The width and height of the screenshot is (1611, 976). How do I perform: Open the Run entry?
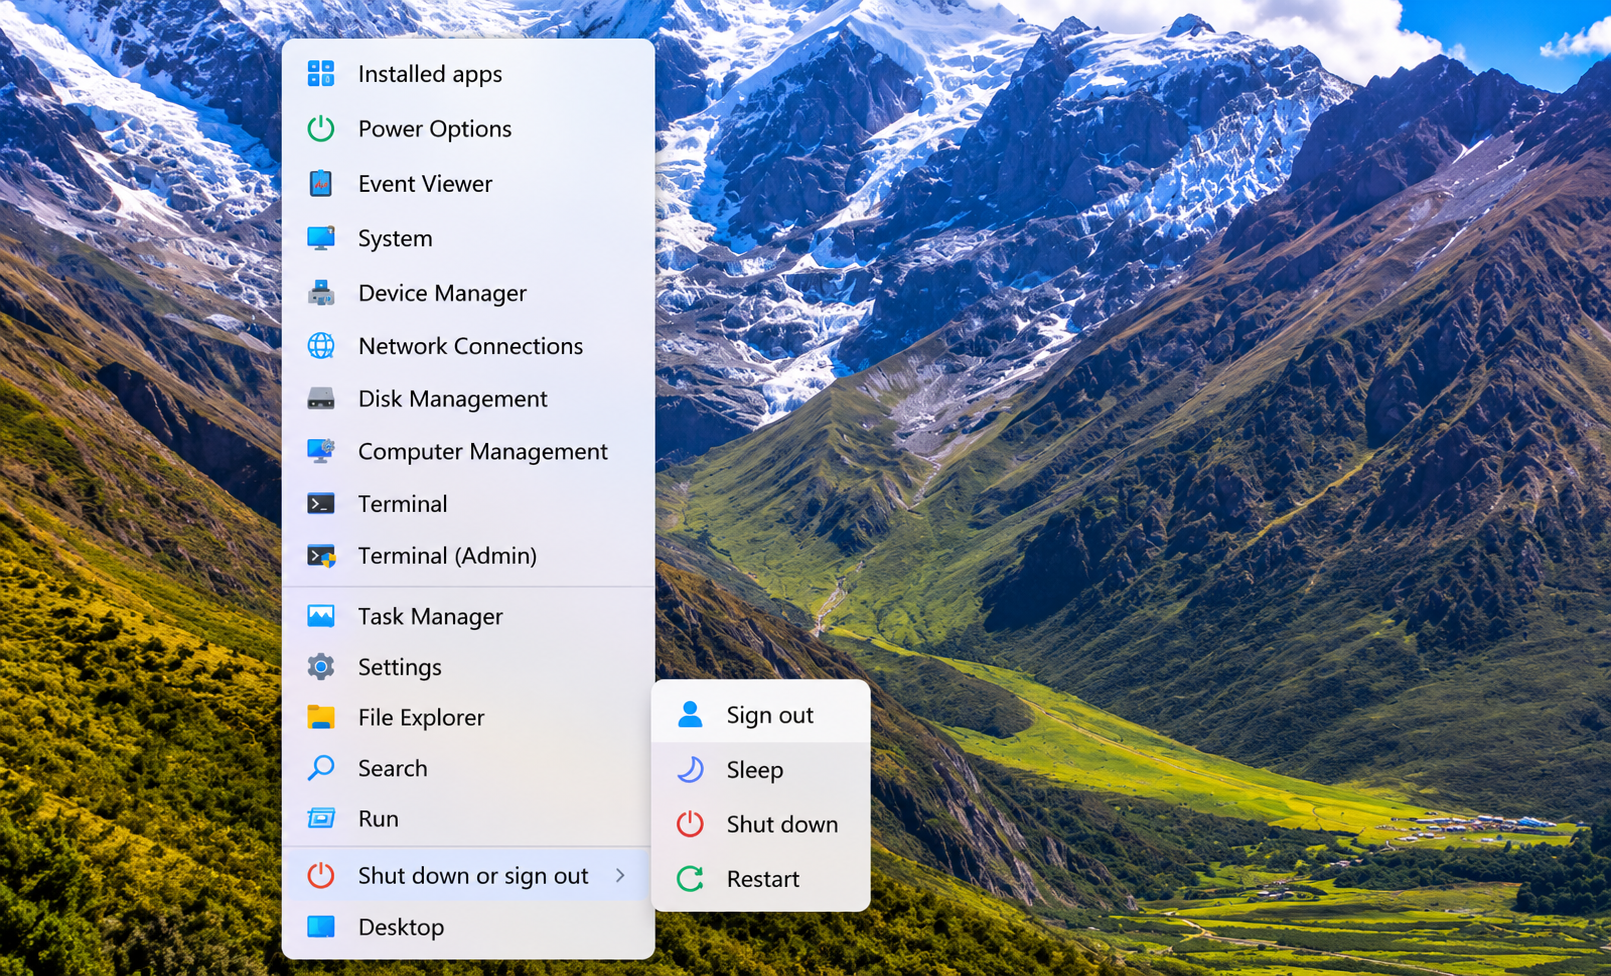(x=468, y=818)
